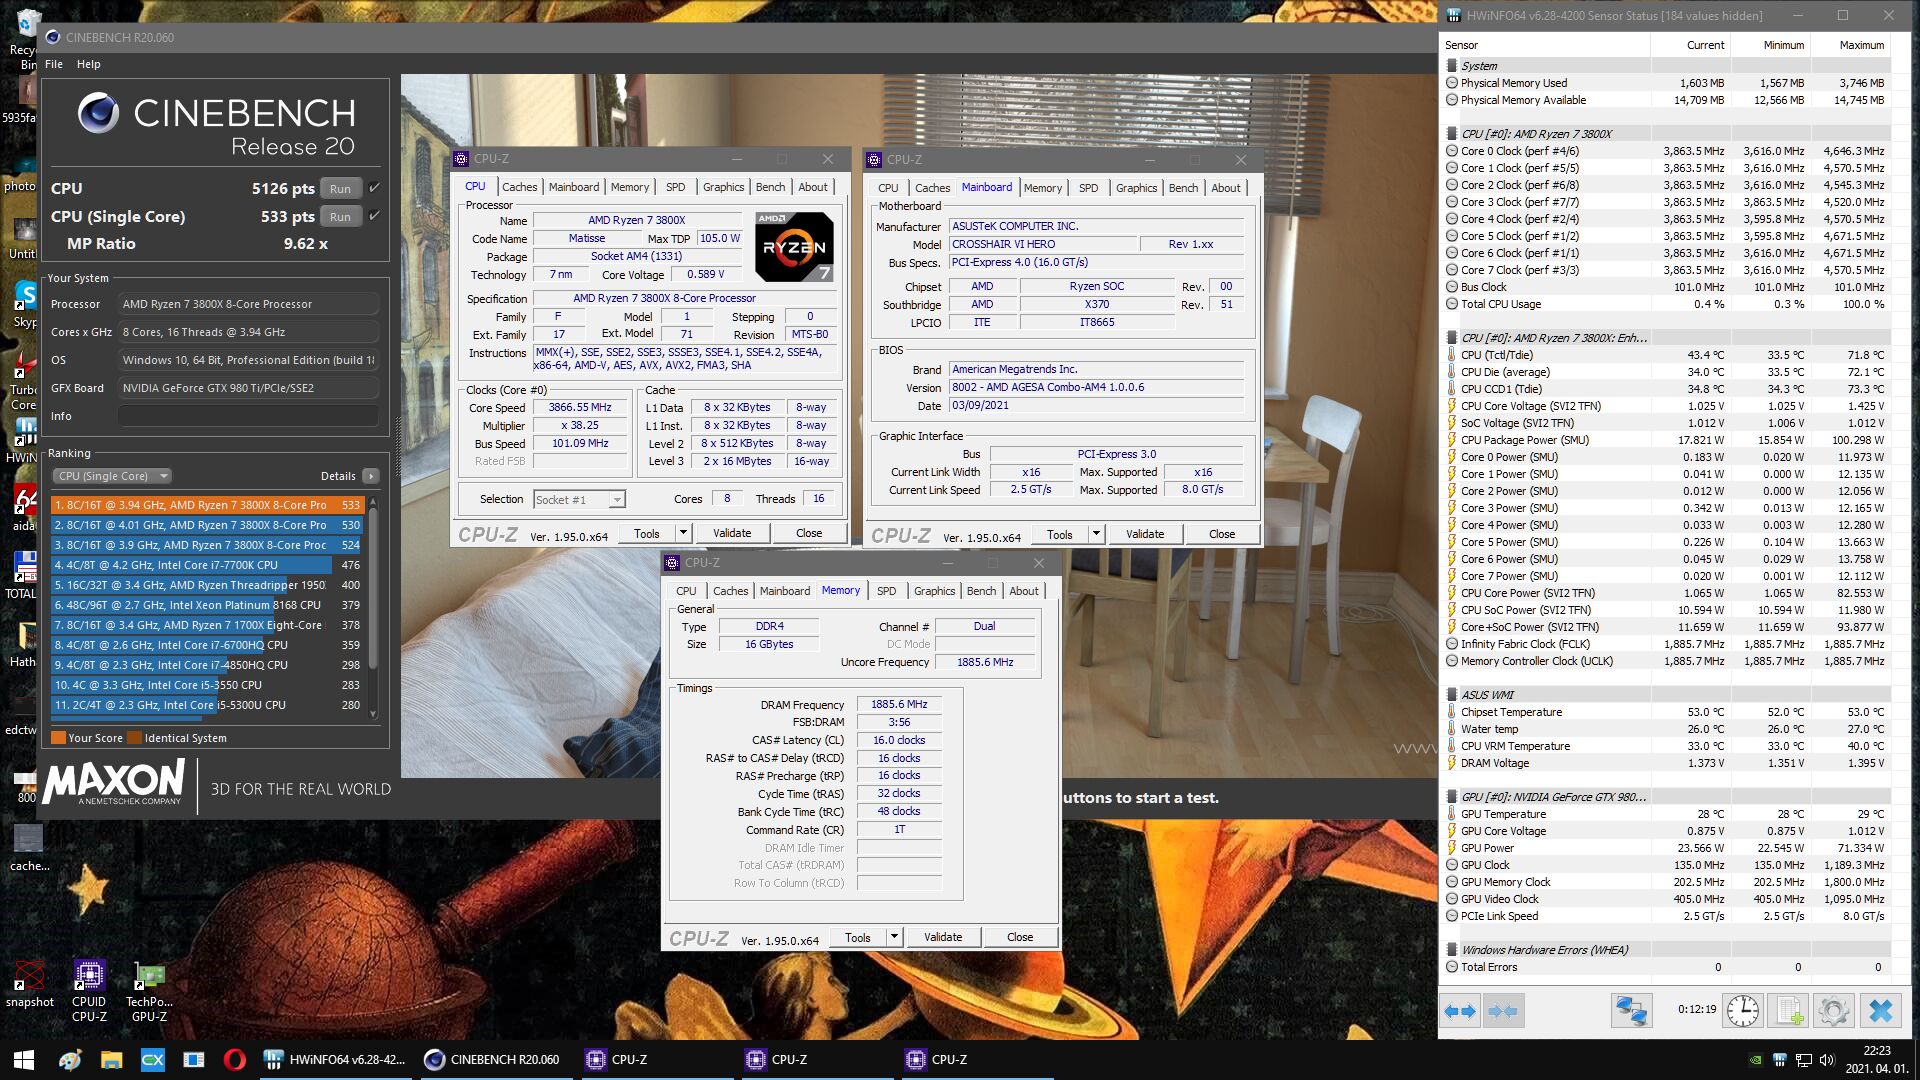Select Infinity Fabric Clock (FCLK) row
This screenshot has width=1920, height=1080.
(1665, 644)
